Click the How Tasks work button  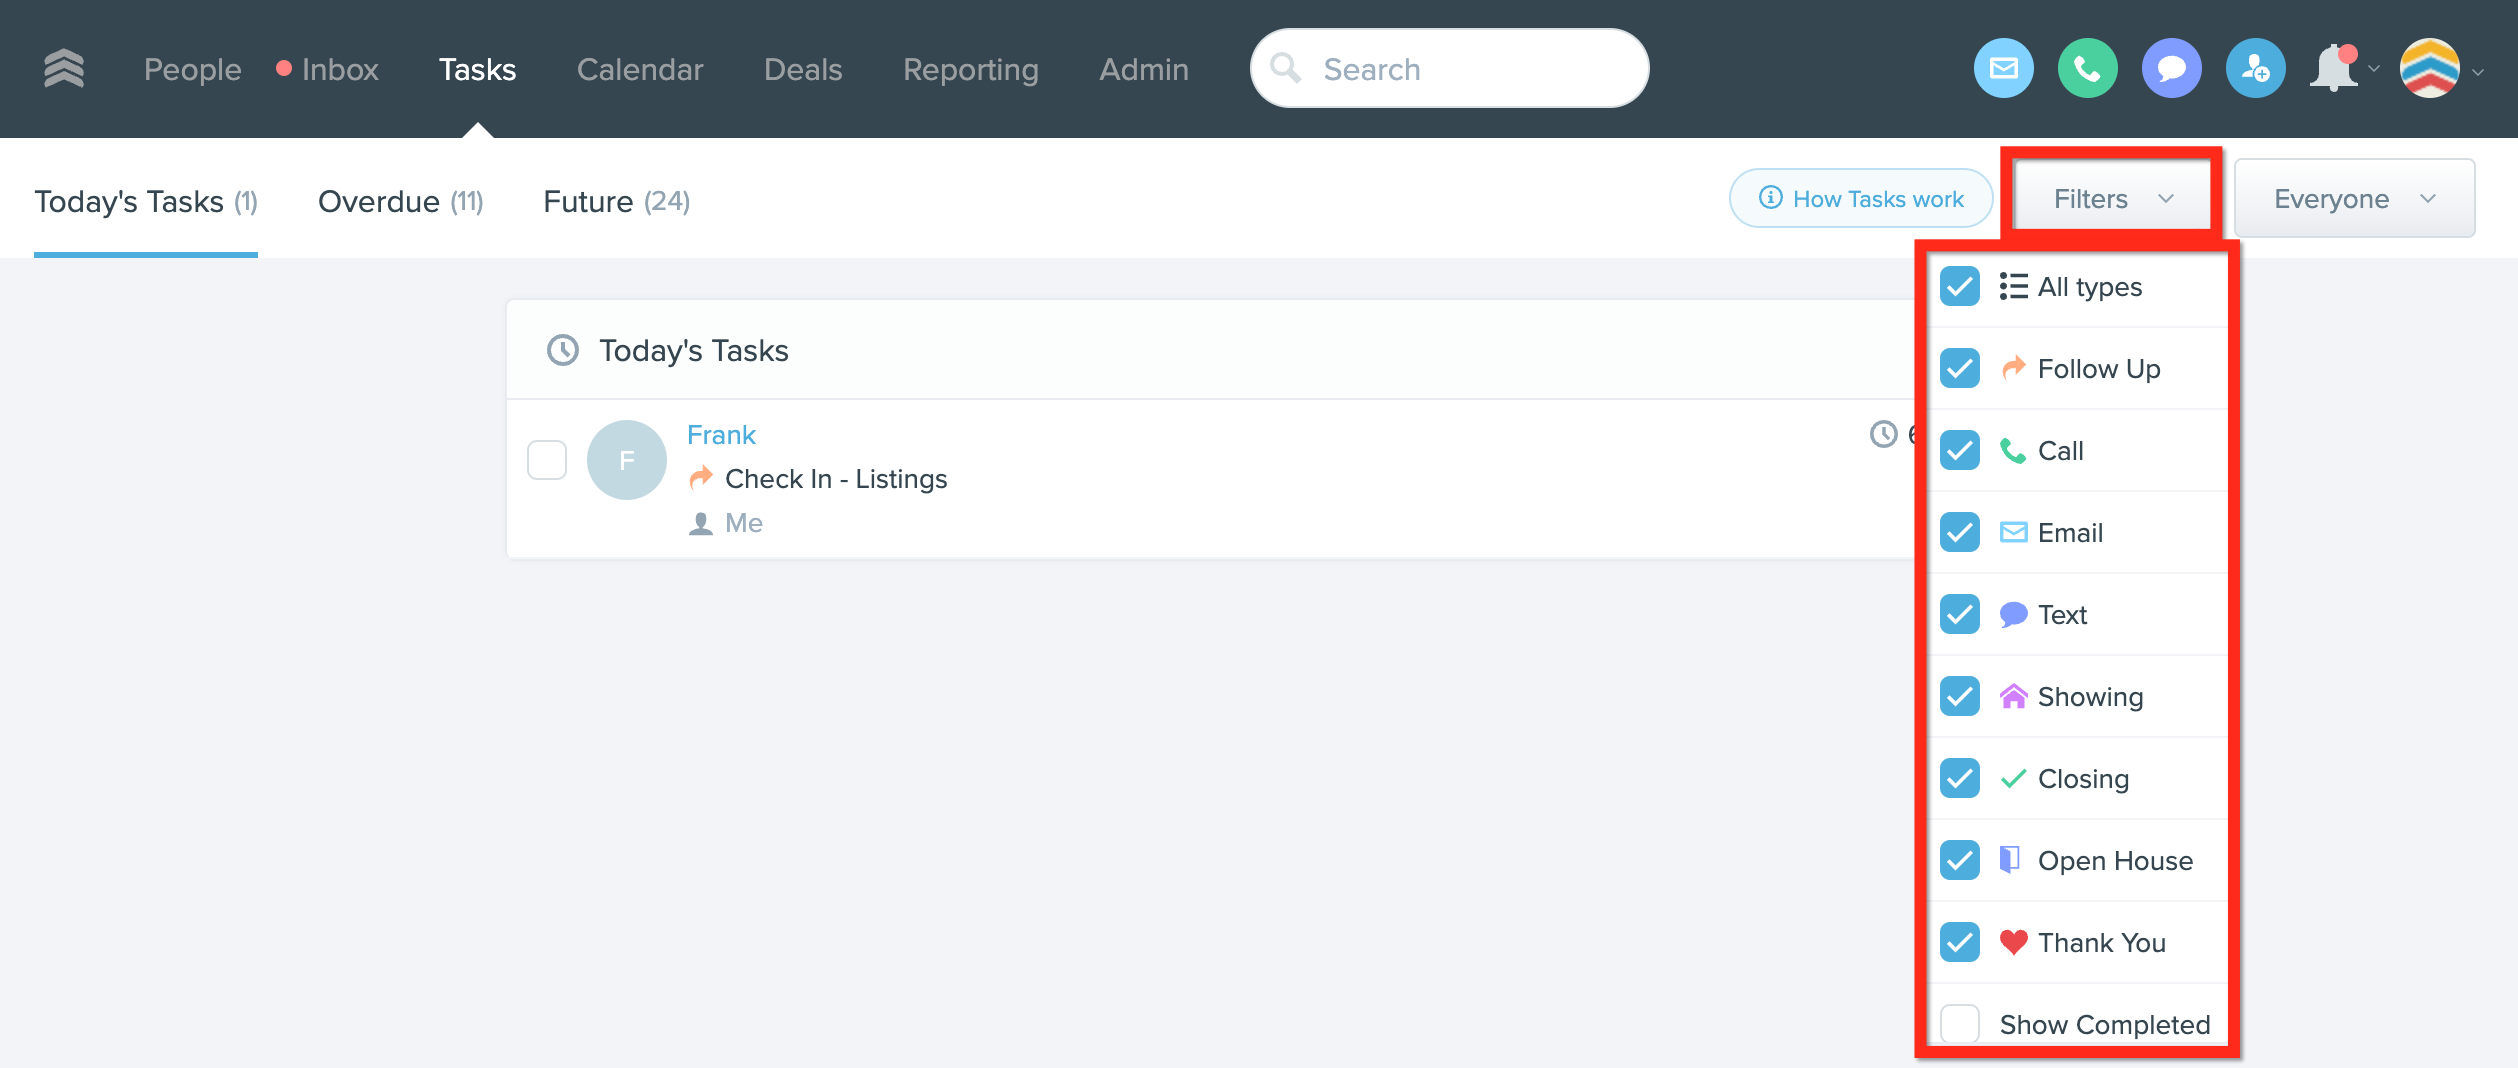coord(1861,198)
